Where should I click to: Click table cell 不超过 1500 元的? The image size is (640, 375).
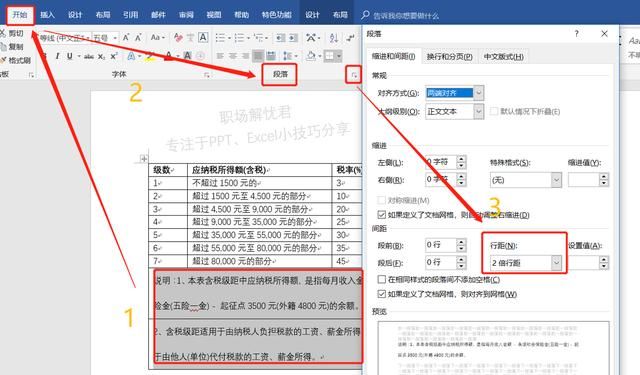pos(260,183)
